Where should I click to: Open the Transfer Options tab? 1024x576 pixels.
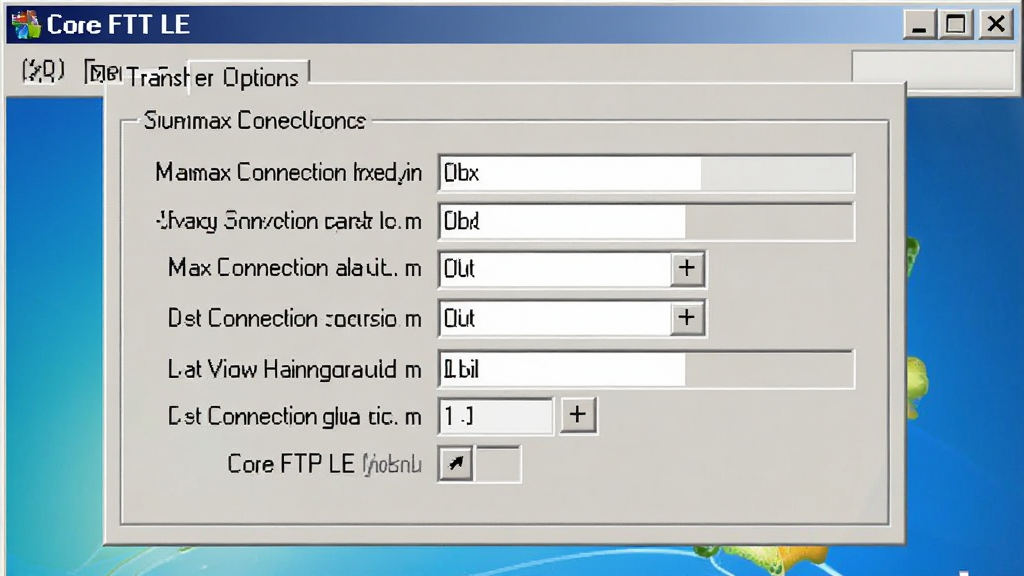click(212, 78)
